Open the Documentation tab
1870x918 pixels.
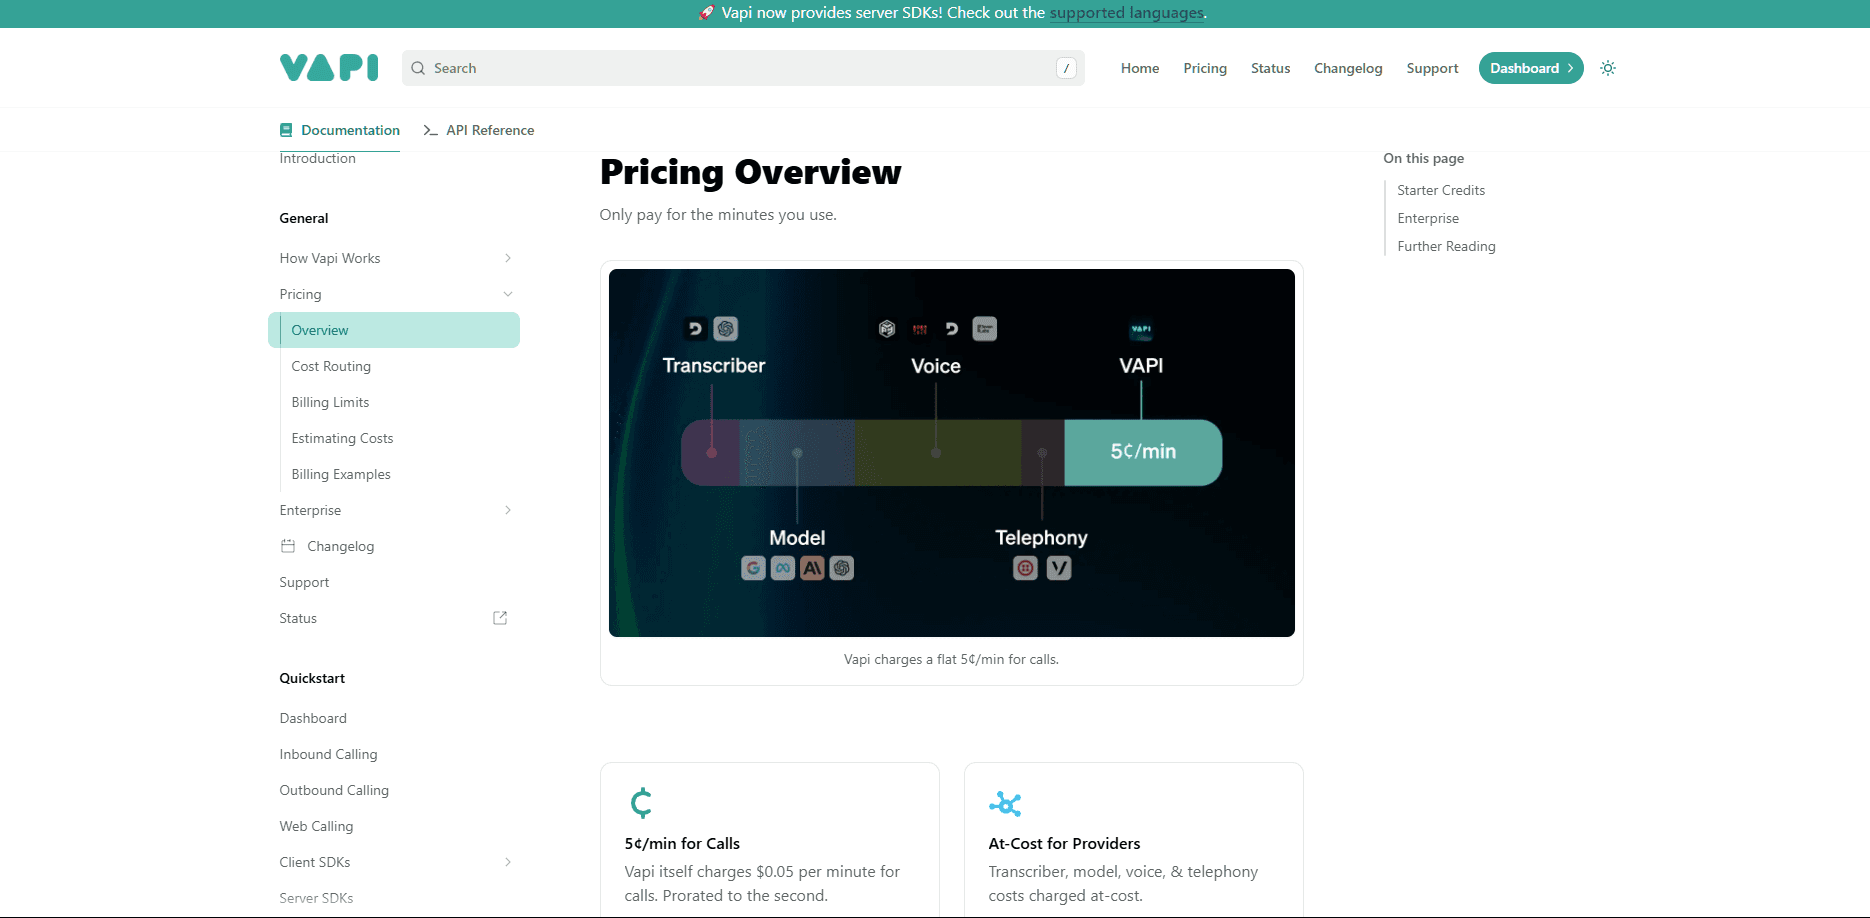click(340, 130)
